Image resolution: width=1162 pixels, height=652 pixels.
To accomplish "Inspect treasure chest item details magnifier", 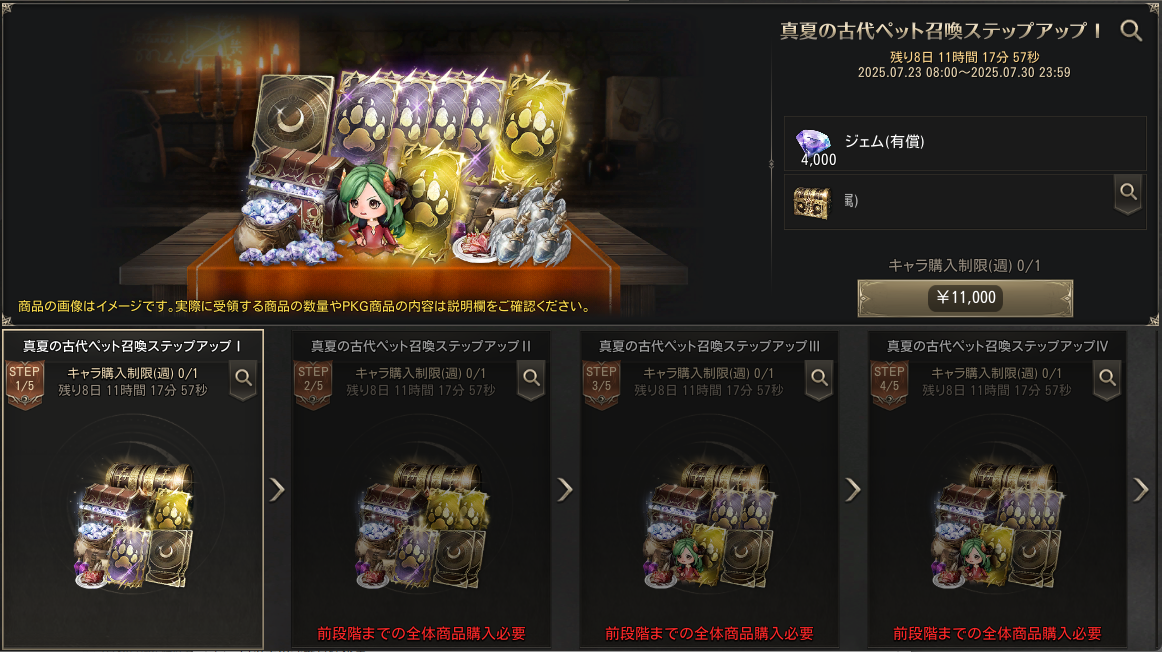I will [x=1128, y=194].
